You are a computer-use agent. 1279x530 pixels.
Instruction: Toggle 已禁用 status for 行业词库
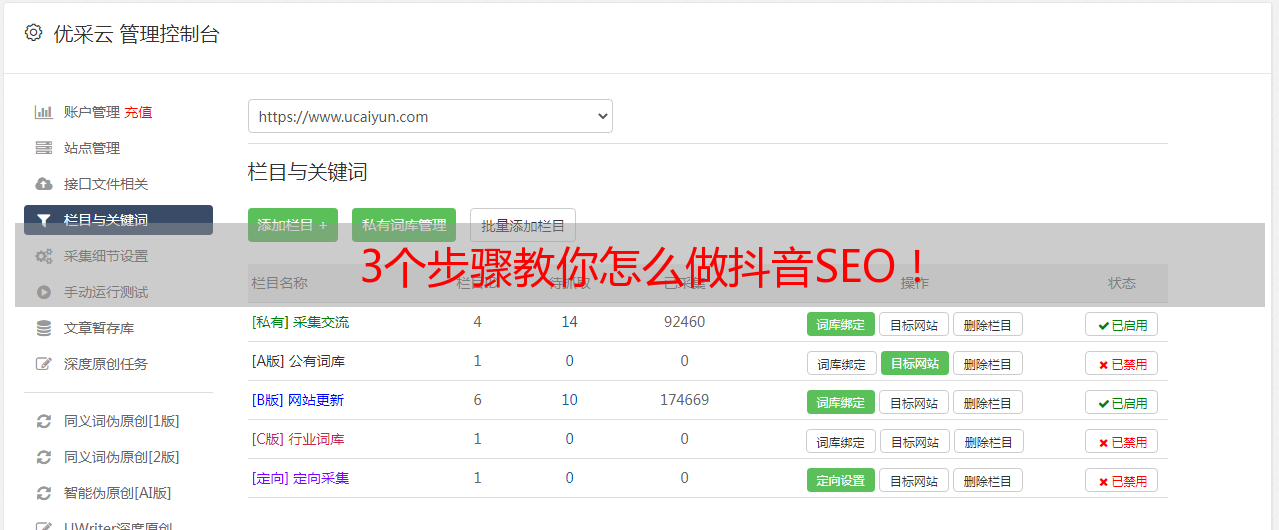pyautogui.click(x=1122, y=441)
